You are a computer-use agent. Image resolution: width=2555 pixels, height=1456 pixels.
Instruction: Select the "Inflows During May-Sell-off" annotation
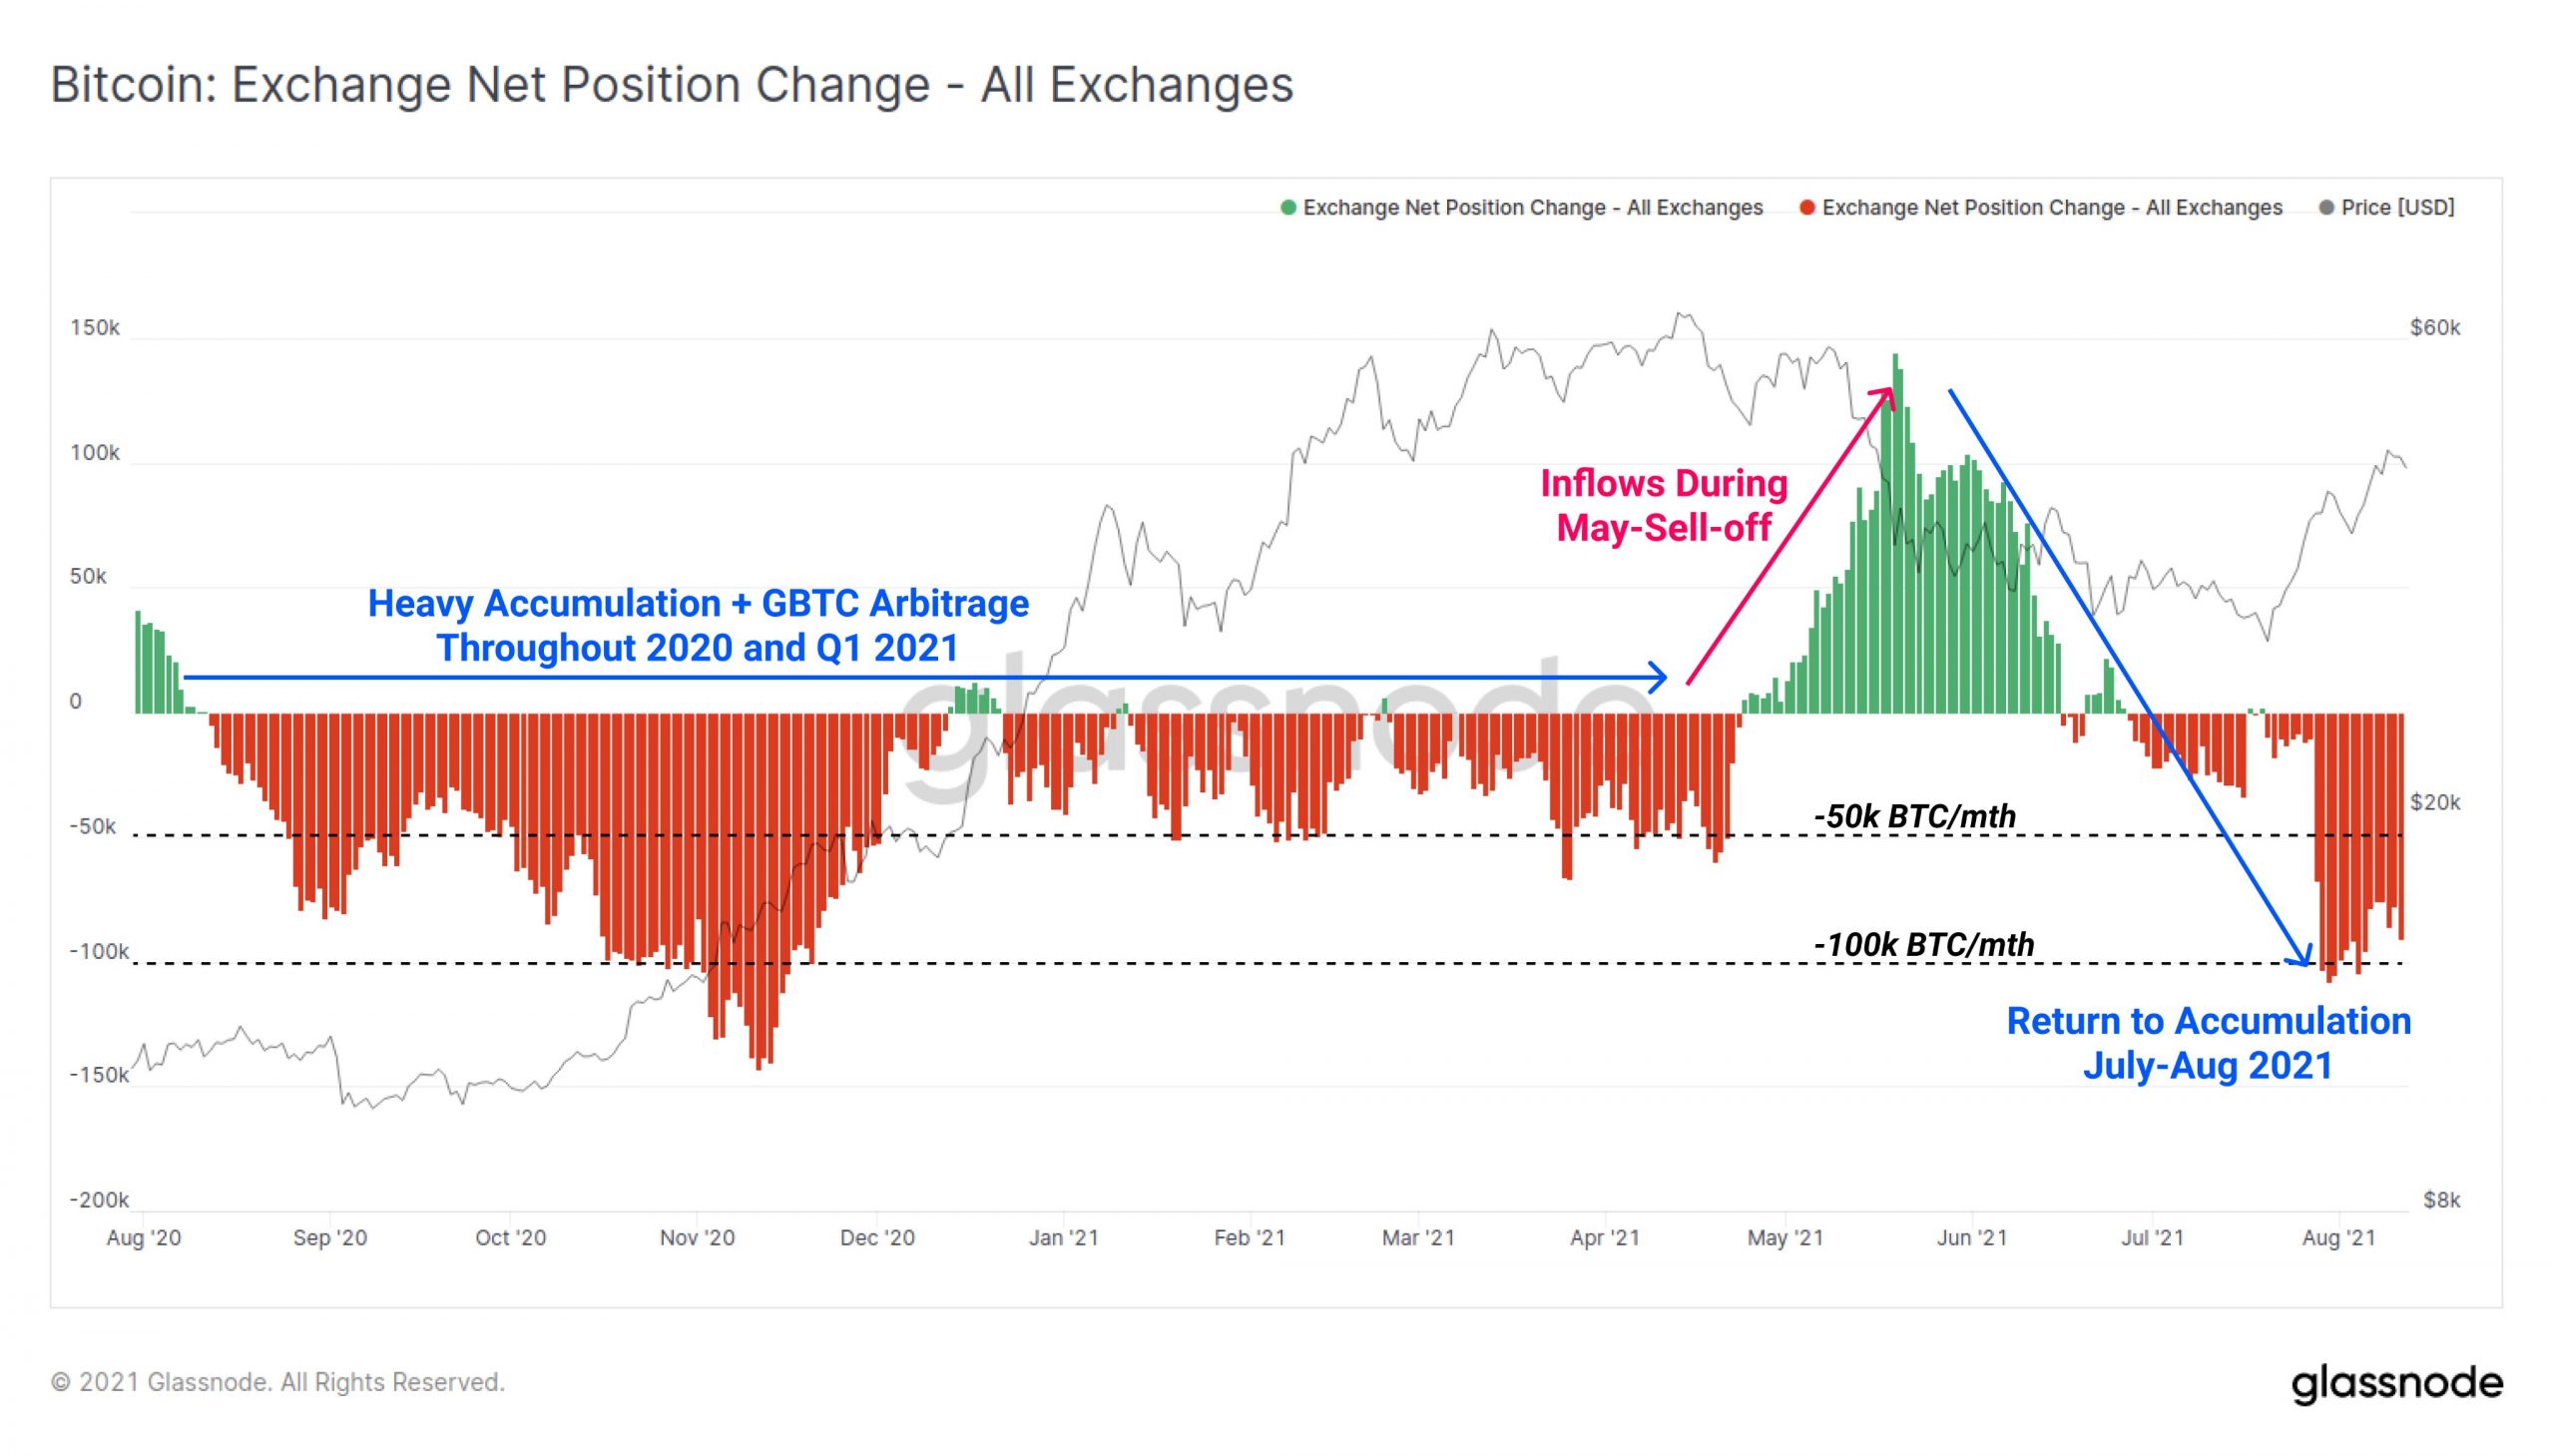1663,505
